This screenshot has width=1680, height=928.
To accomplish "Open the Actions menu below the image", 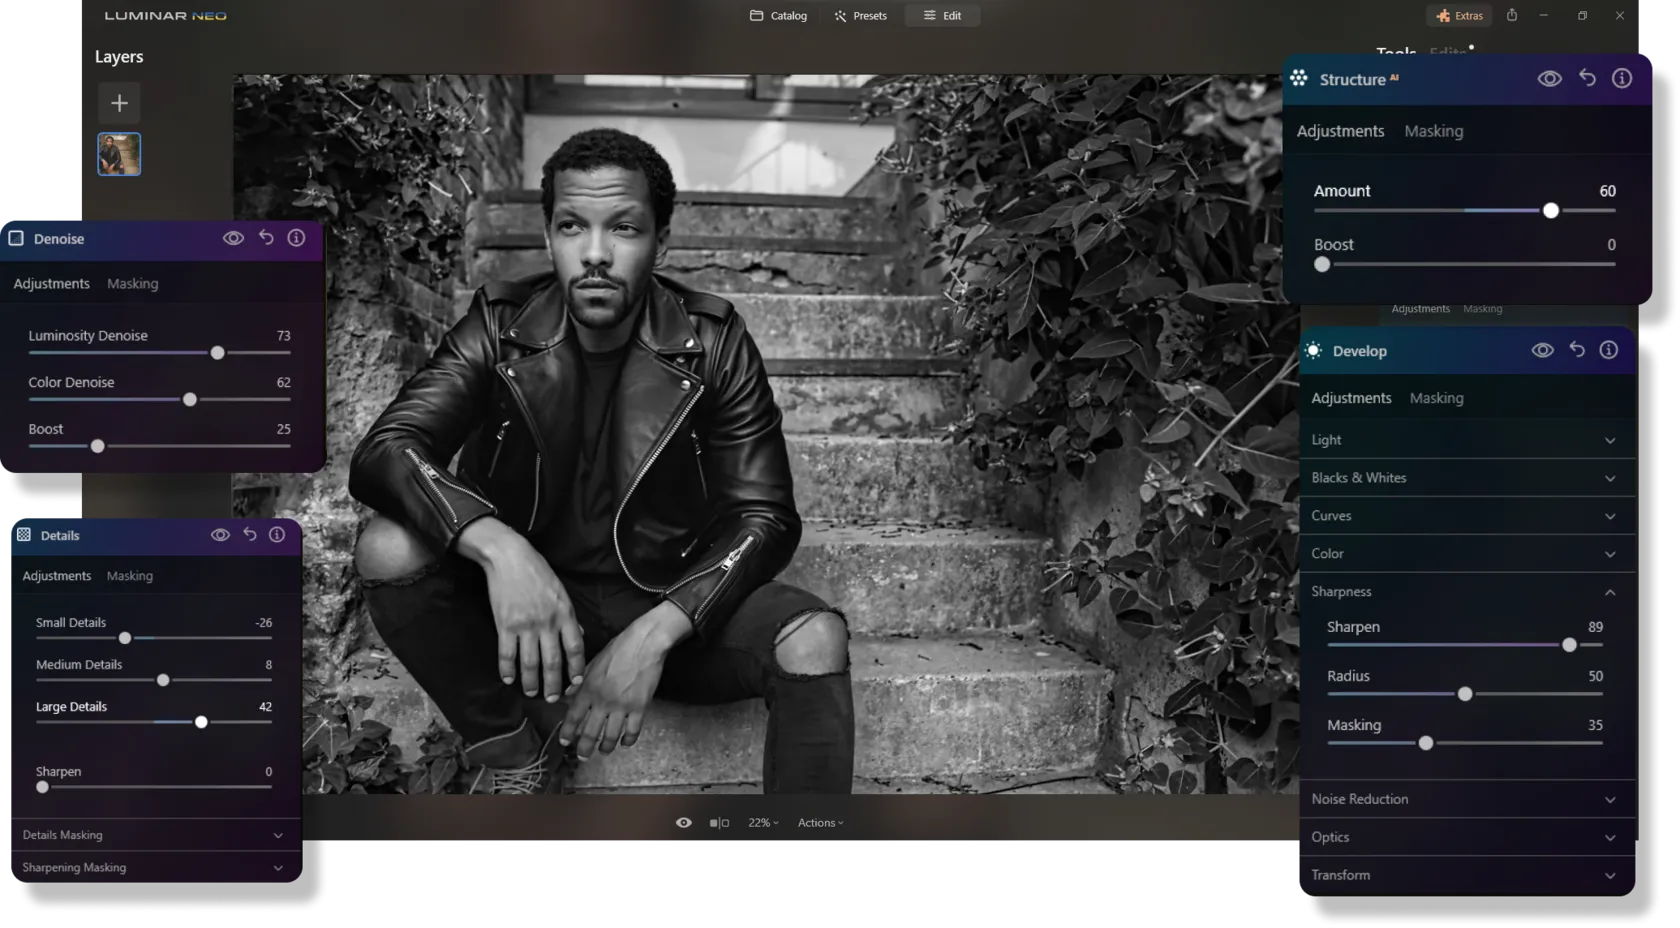I will point(820,823).
